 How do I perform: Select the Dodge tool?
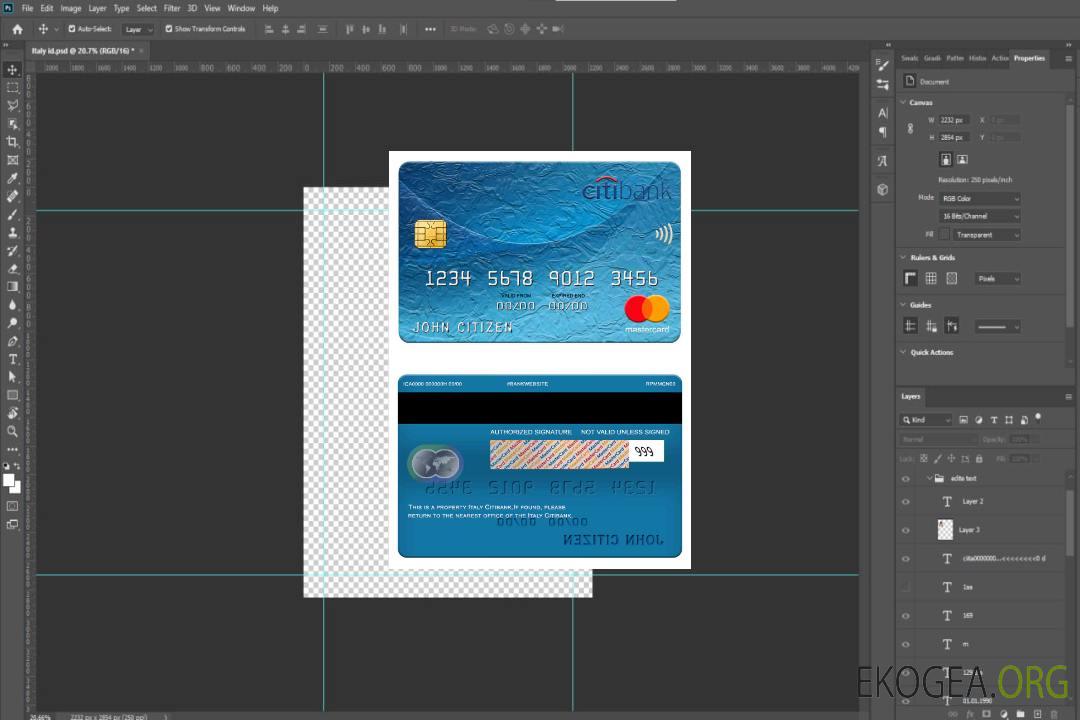pos(12,322)
